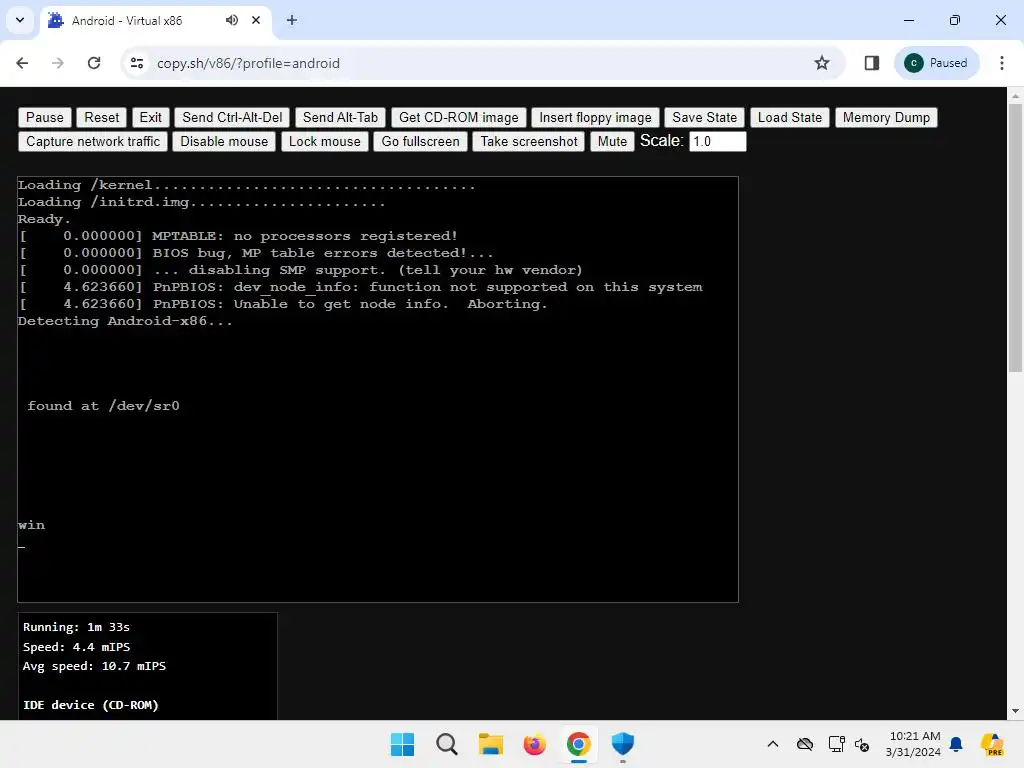Mute the tab via speaker icon
Screen dimensions: 1024x768
[232, 20]
